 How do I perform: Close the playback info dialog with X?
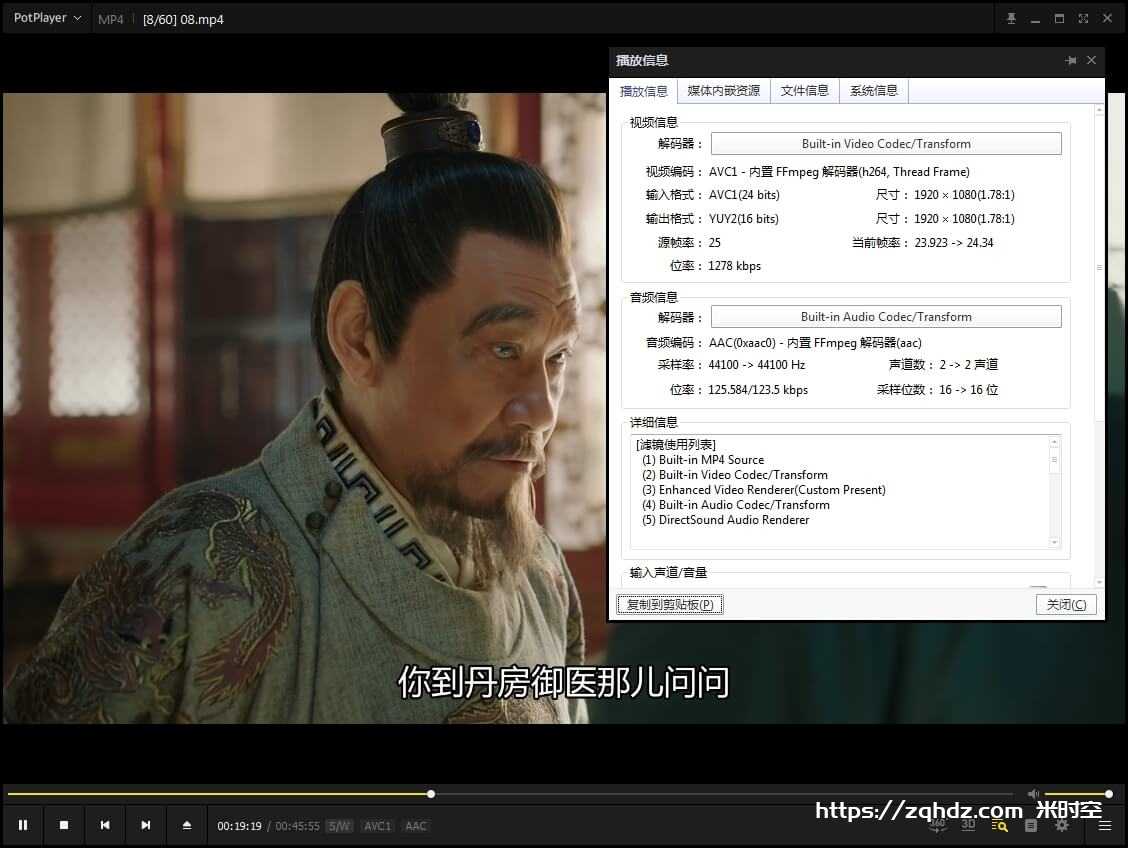coord(1091,60)
